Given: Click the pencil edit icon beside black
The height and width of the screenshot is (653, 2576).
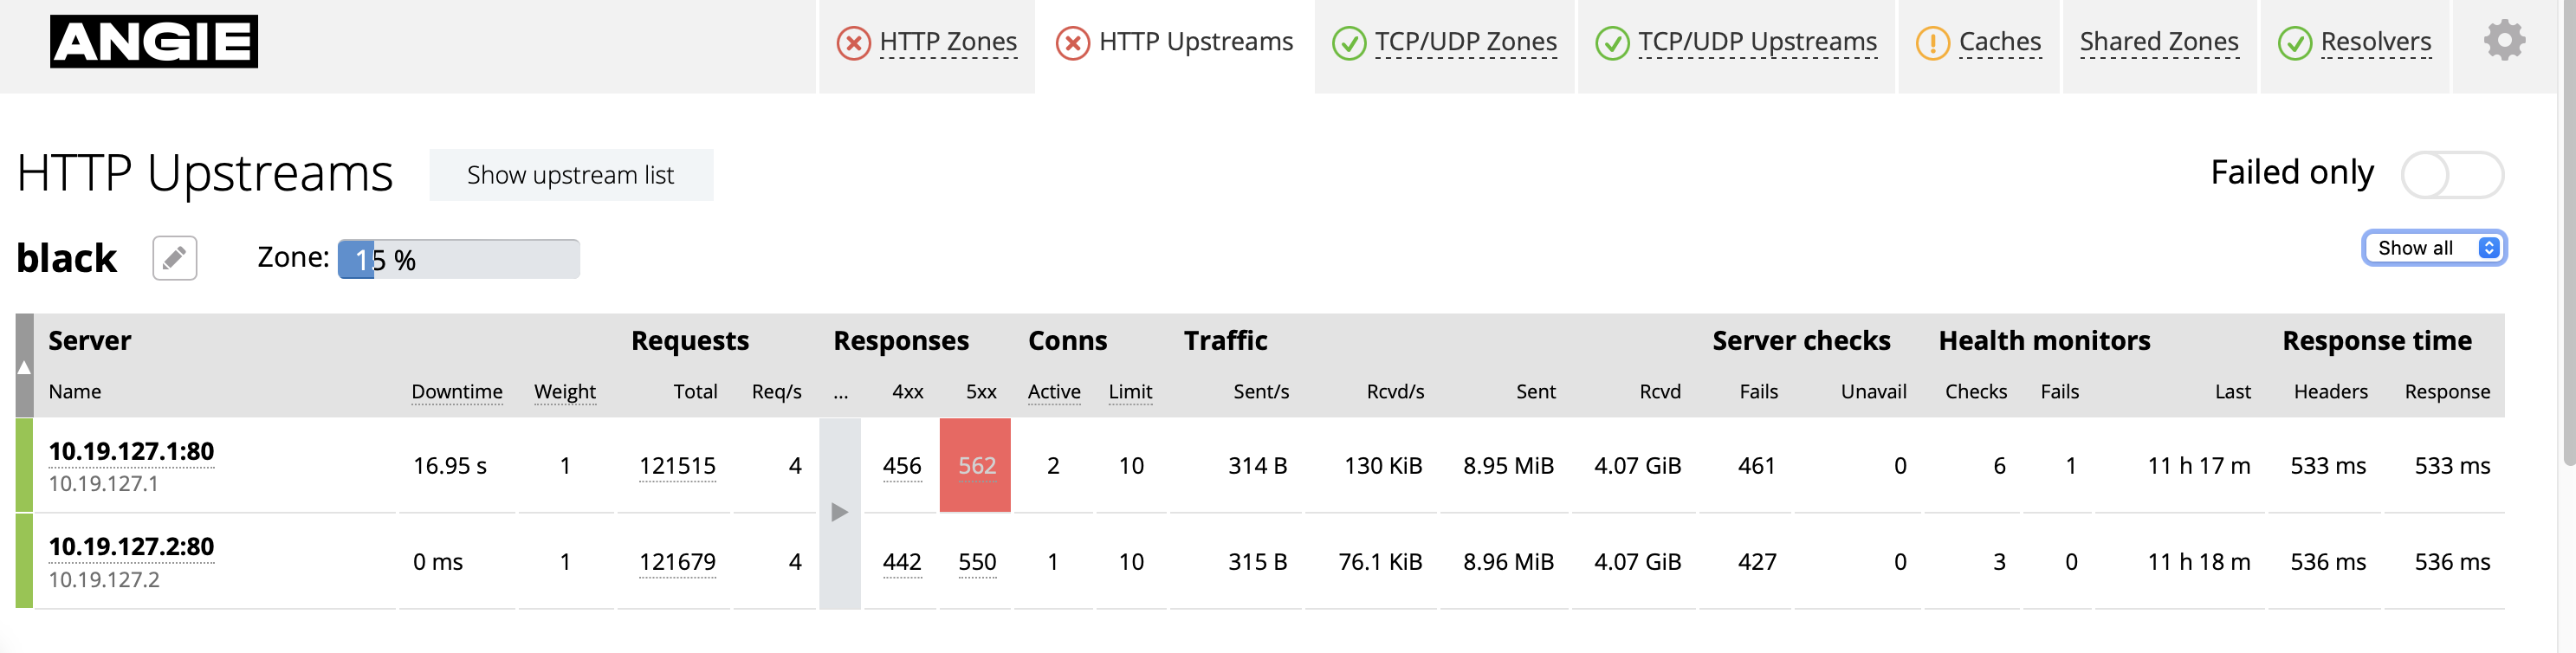Looking at the screenshot, I should click(174, 259).
